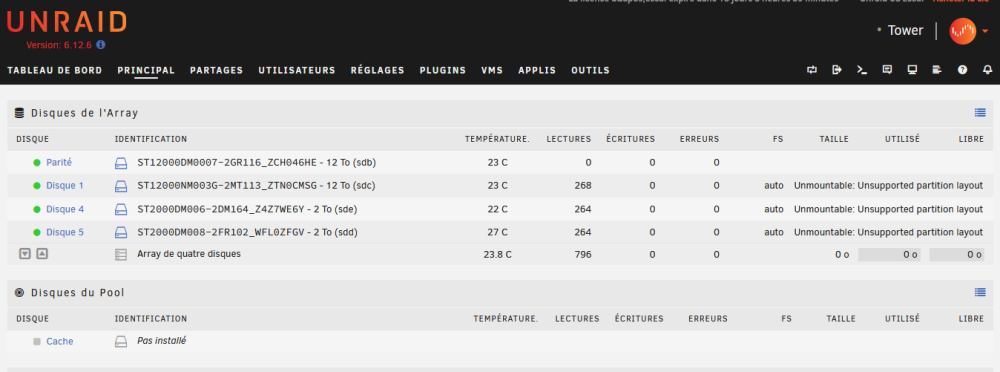Click the 23.8 C average temperature value

[497, 255]
